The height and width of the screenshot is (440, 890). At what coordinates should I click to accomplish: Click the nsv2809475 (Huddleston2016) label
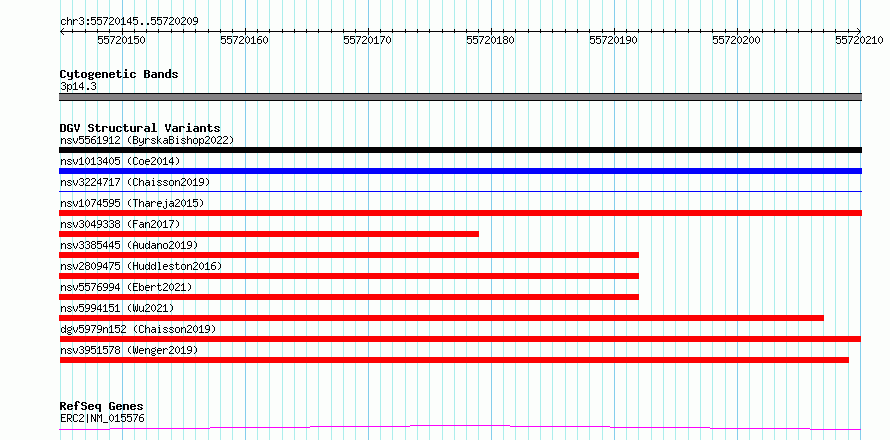[x=141, y=266]
